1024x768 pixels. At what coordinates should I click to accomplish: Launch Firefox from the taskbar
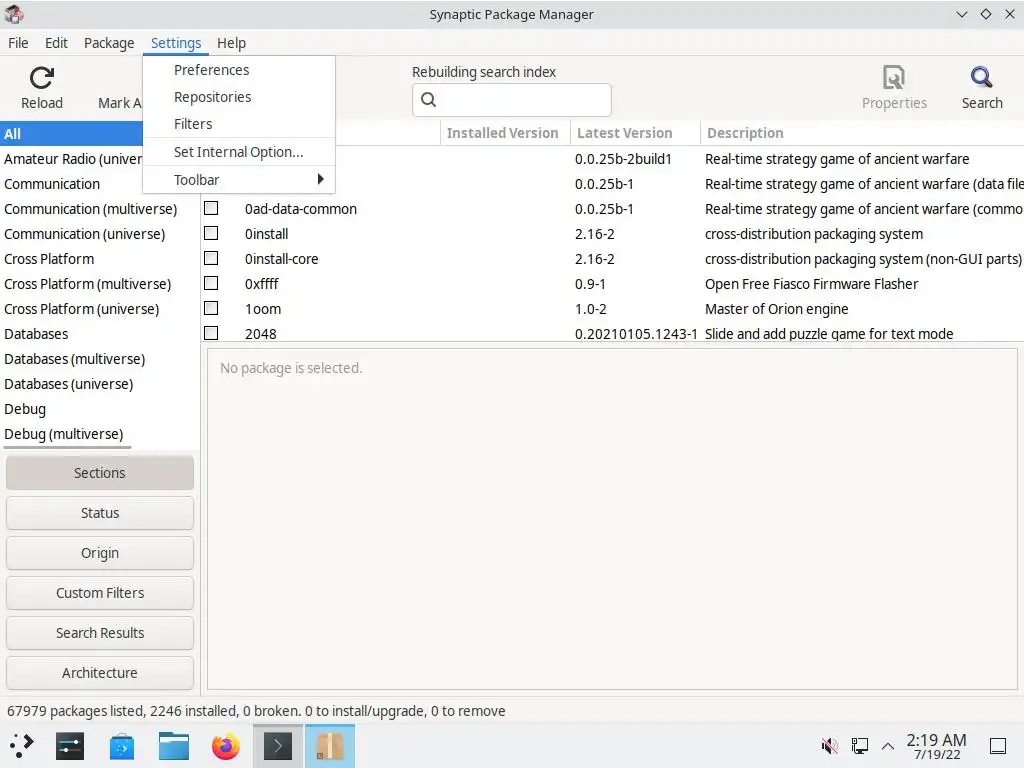[x=226, y=746]
